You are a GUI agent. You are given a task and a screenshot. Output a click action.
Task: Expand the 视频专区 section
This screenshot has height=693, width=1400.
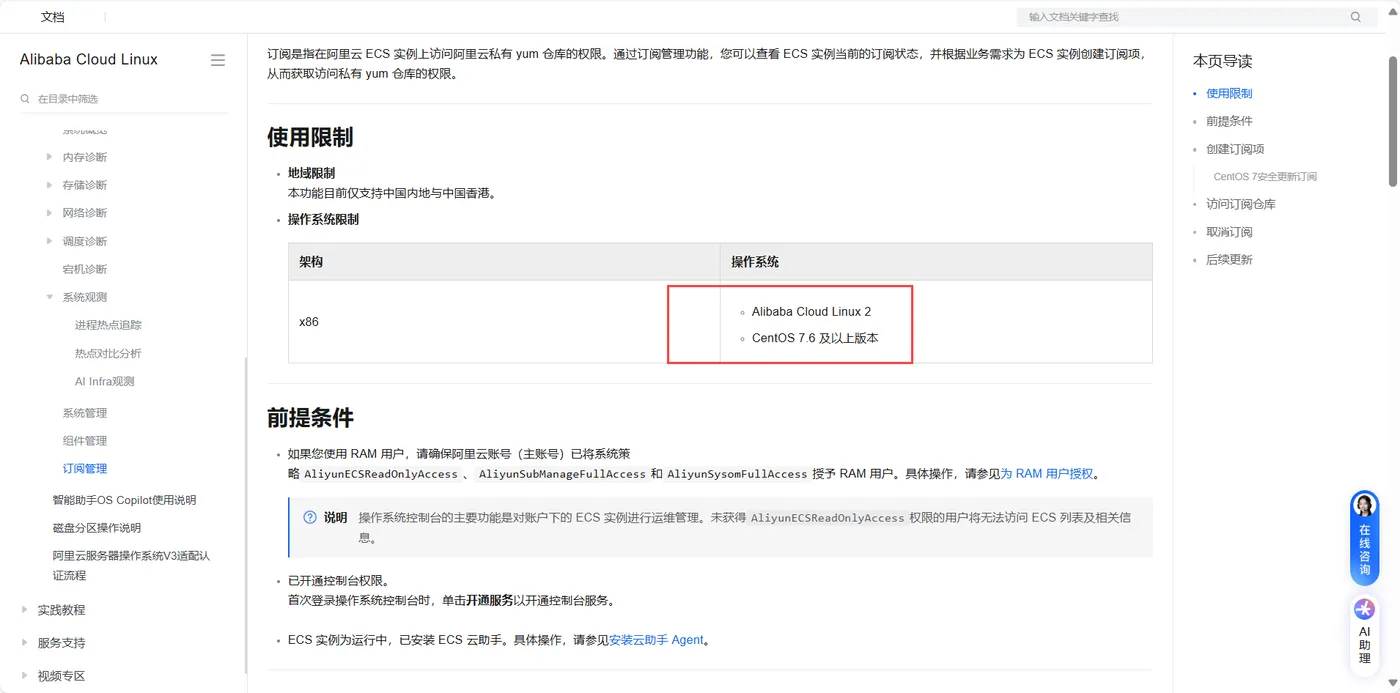[25, 676]
